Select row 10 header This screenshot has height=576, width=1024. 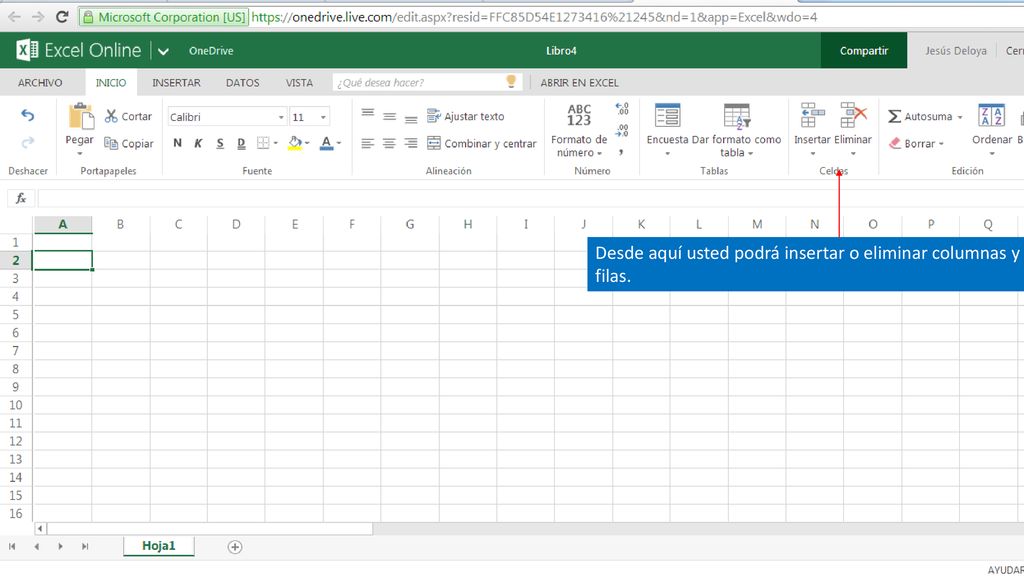16,405
